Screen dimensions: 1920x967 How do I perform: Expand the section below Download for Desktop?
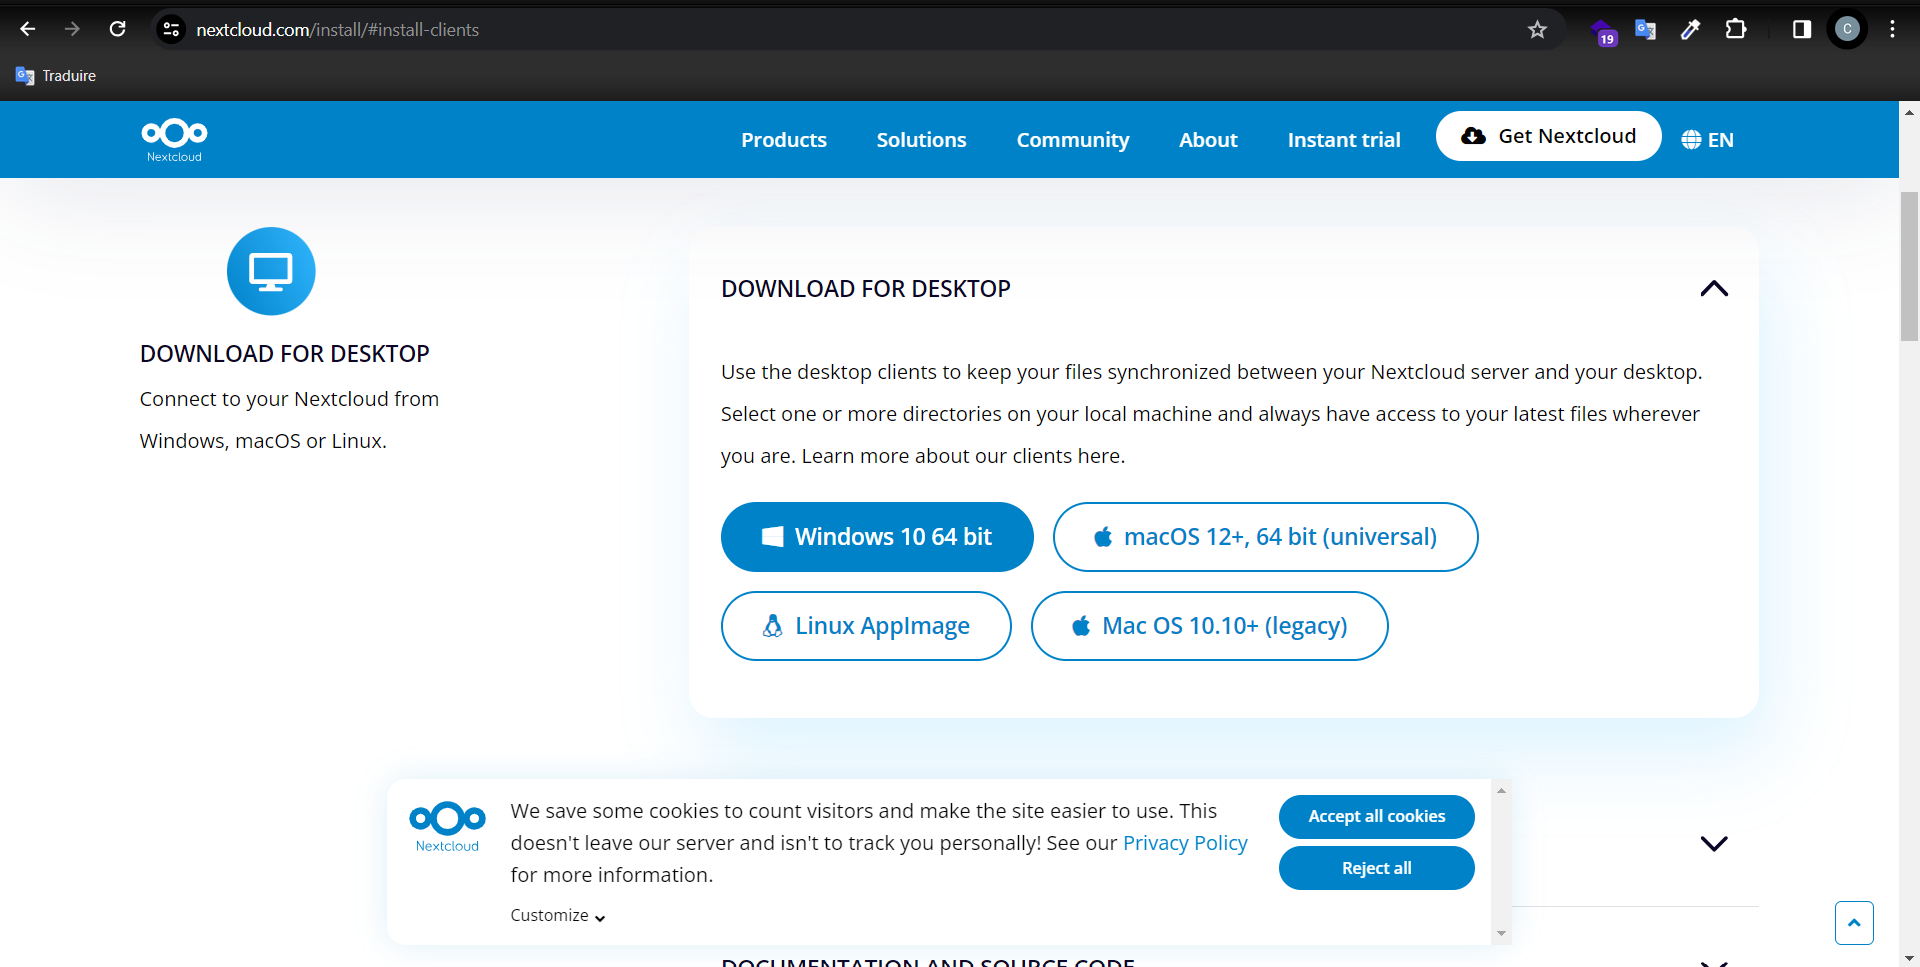(1714, 844)
